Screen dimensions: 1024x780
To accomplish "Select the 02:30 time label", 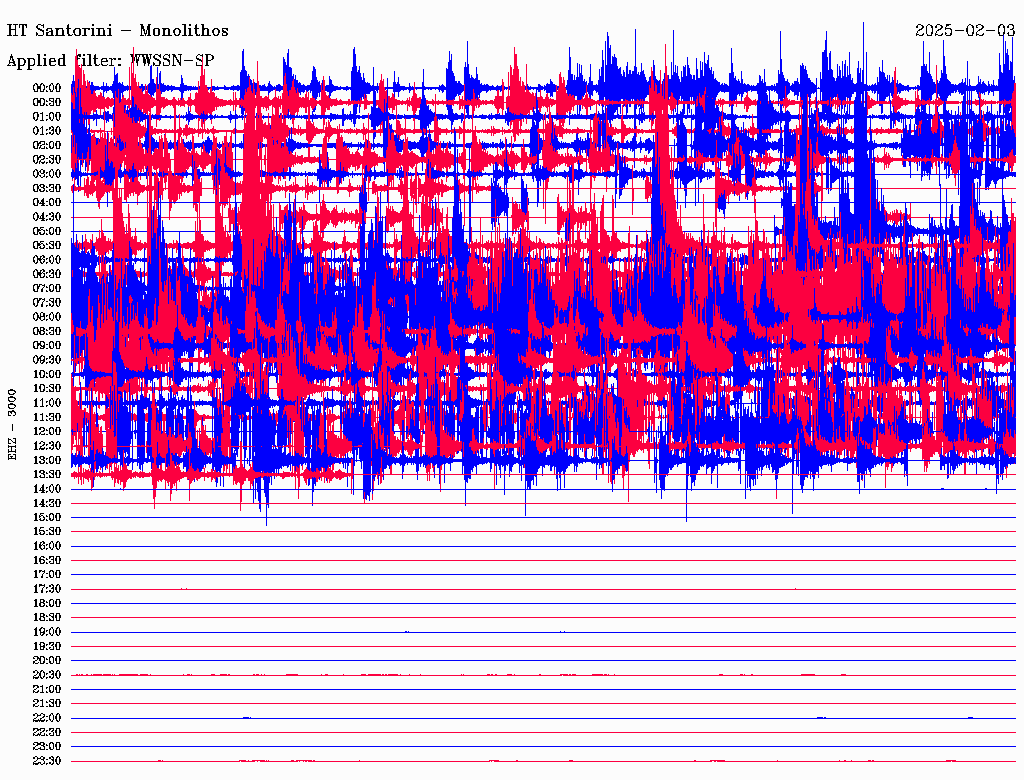I will point(47,160).
